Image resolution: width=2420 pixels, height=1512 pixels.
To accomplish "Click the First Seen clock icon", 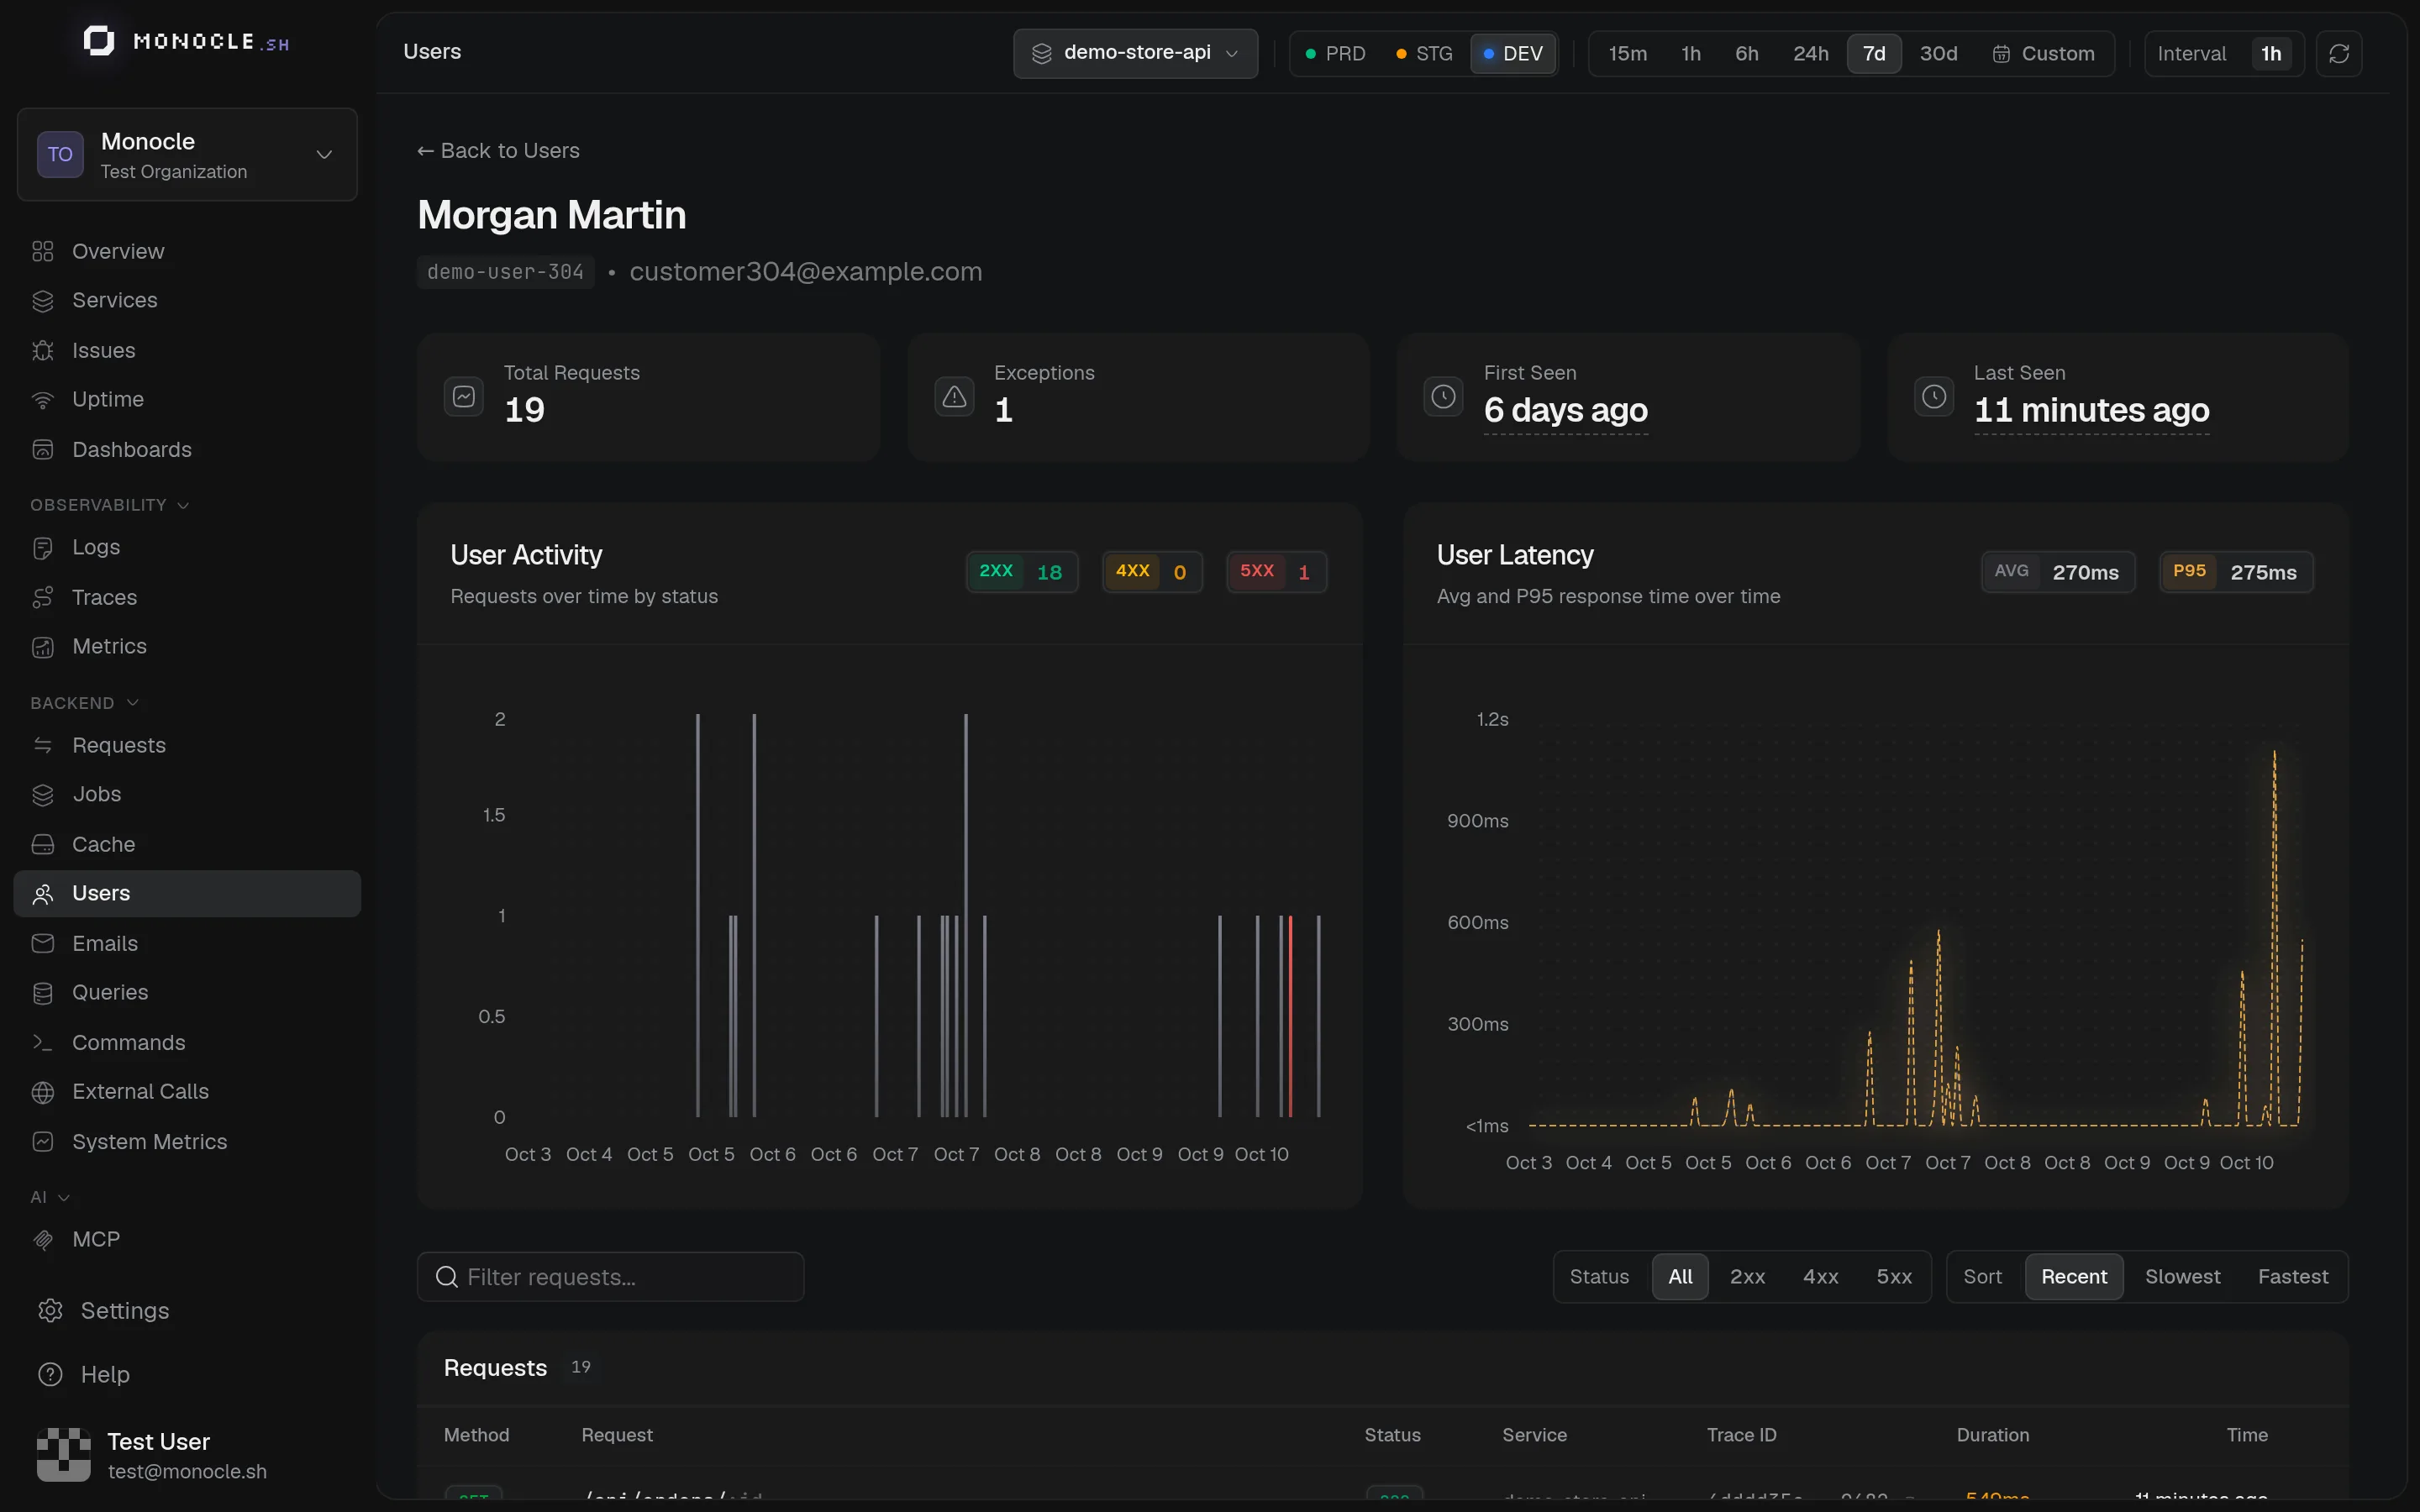I will (x=1443, y=397).
